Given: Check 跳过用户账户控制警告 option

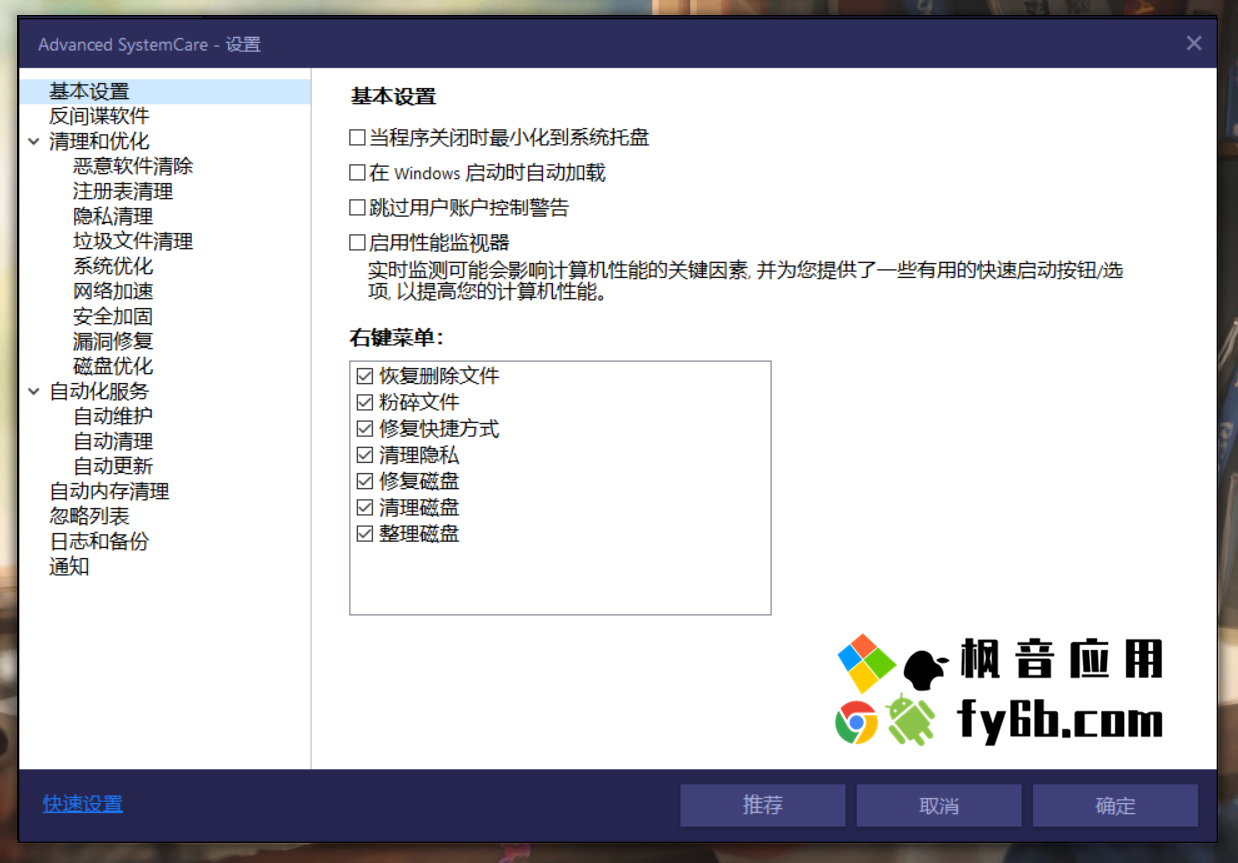Looking at the screenshot, I should click(357, 208).
